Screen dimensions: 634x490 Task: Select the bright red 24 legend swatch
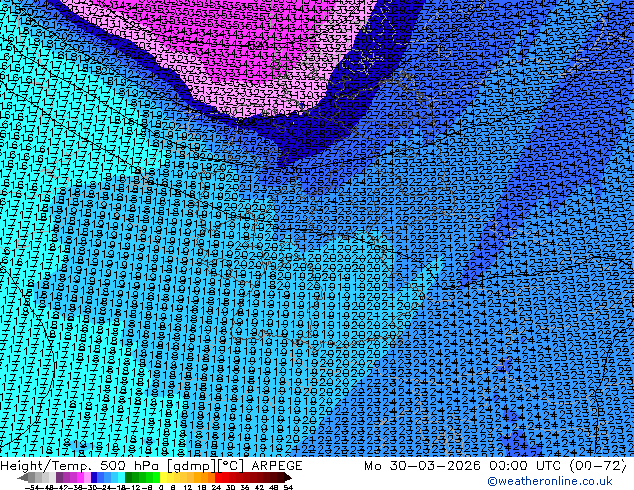coord(219,477)
